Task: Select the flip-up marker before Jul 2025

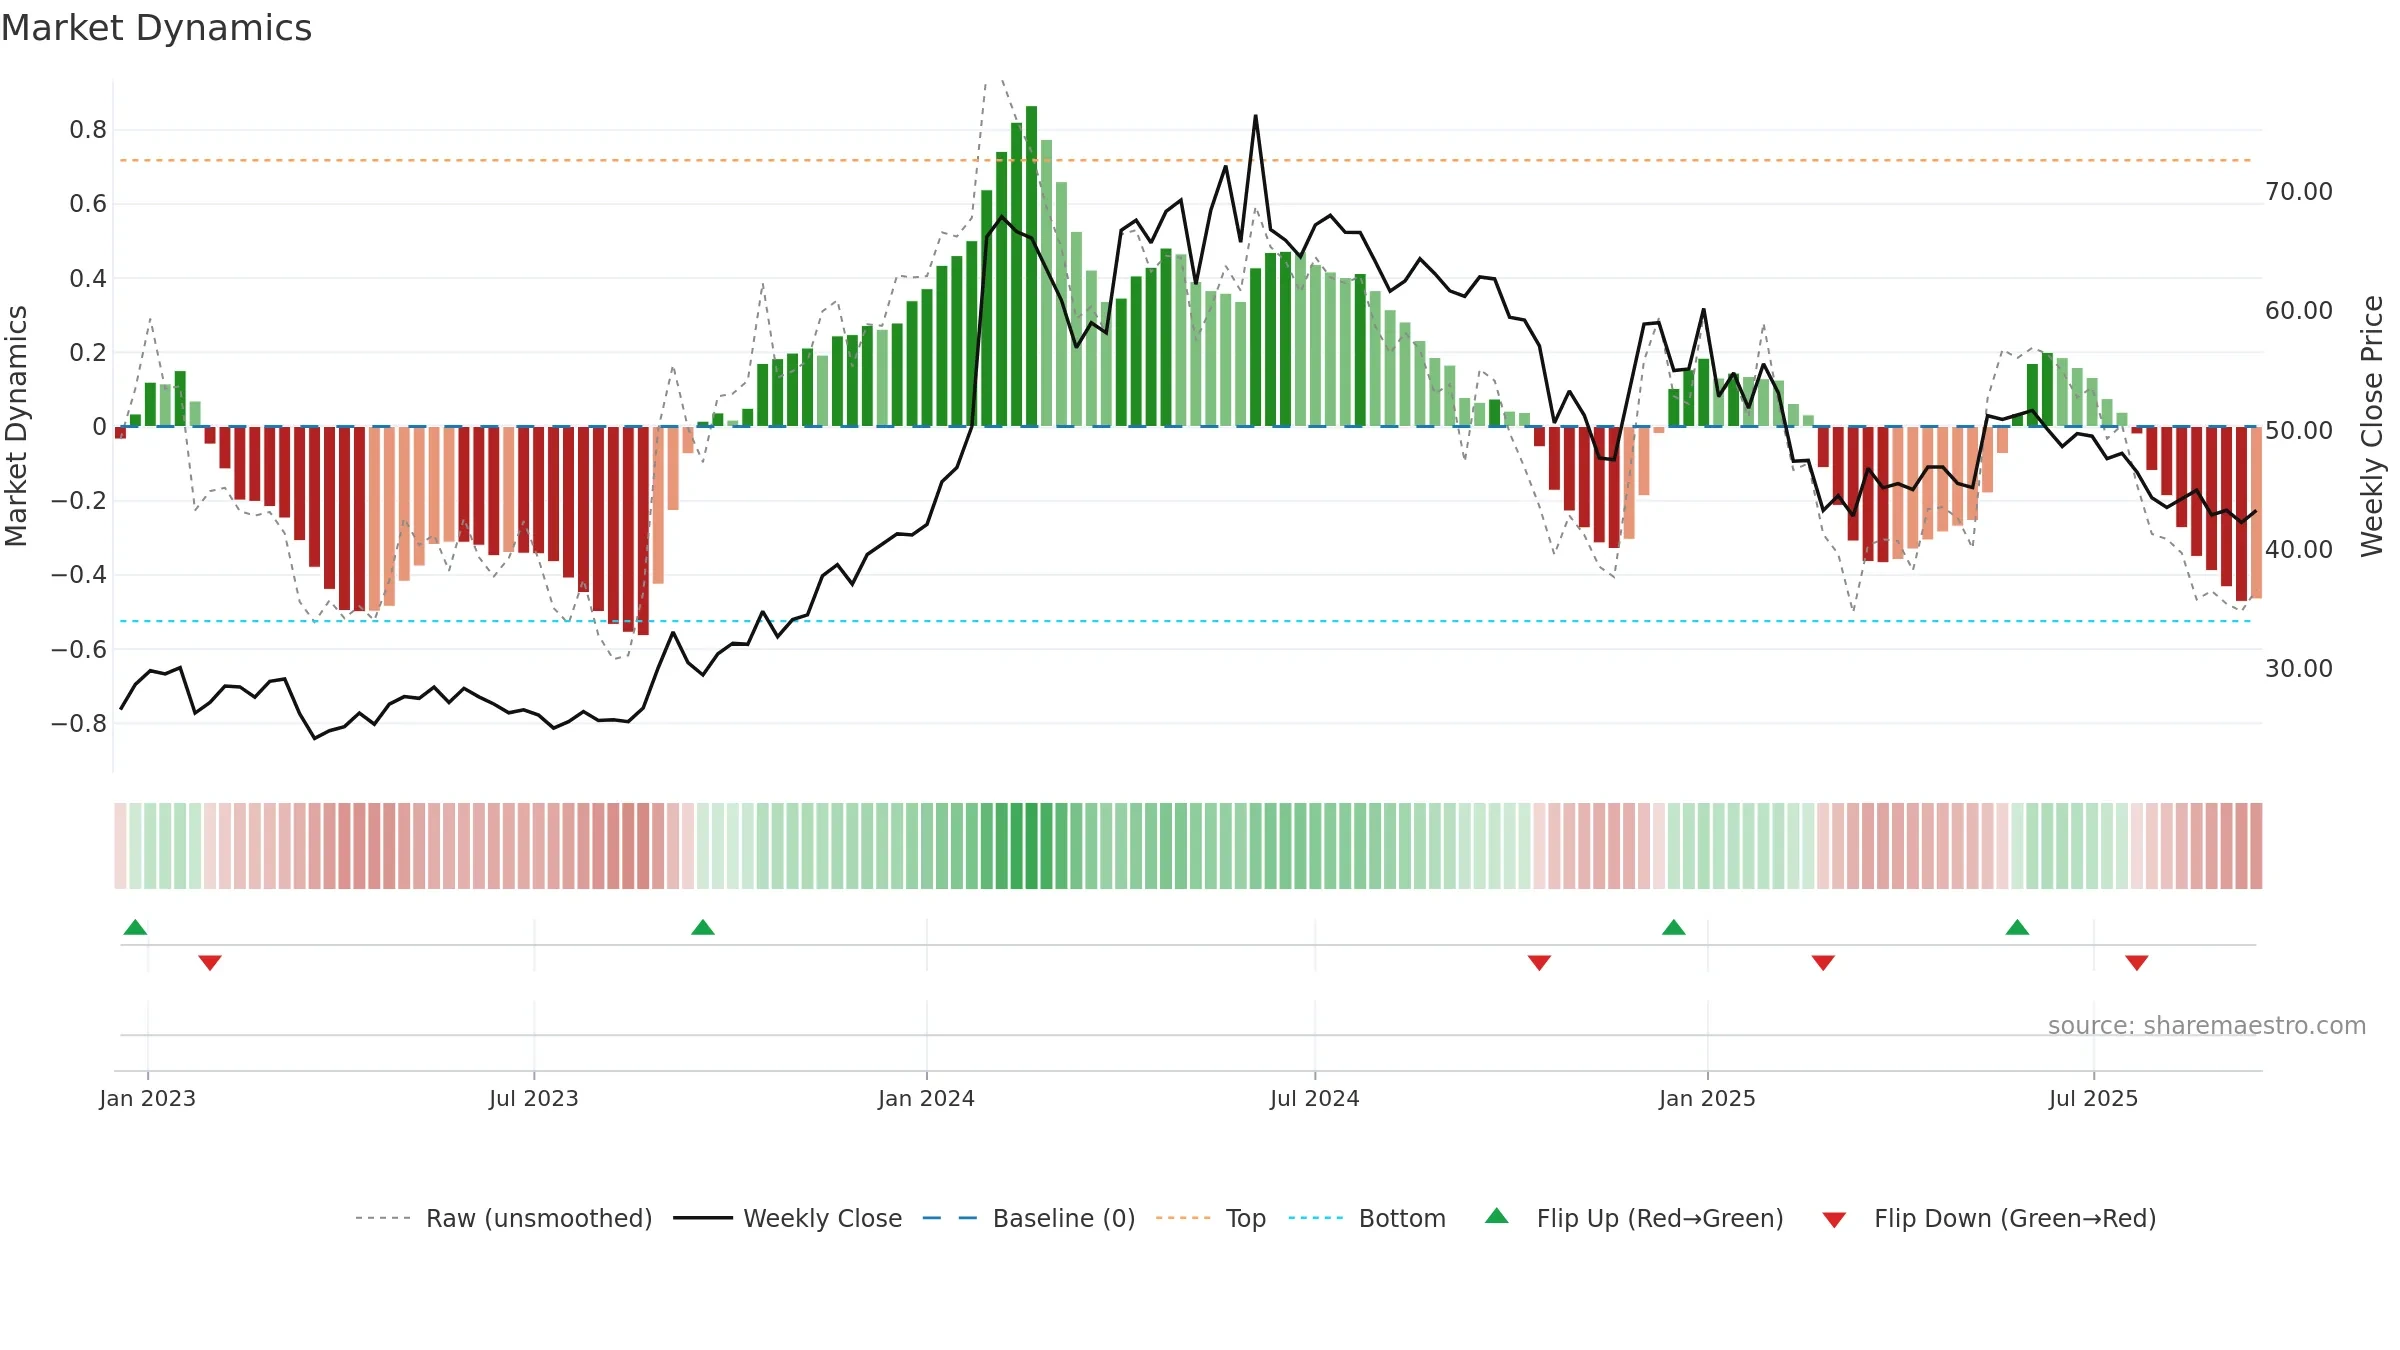Action: (2017, 927)
